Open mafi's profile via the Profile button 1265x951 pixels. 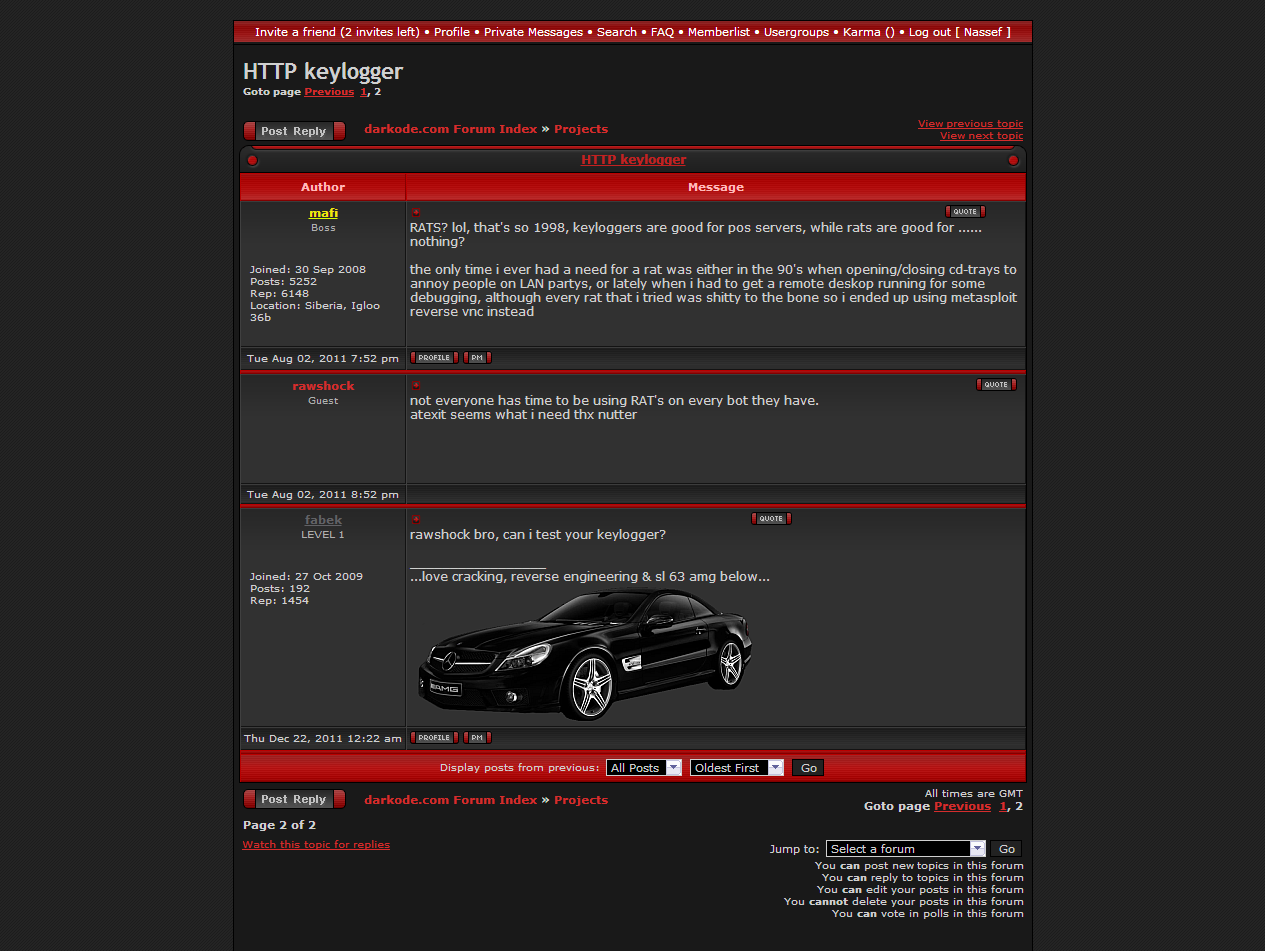coord(434,358)
